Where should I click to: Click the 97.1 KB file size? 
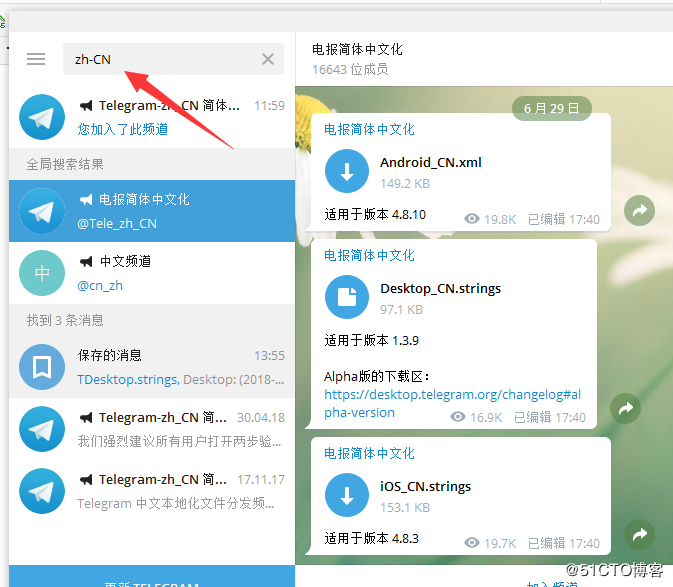click(401, 309)
